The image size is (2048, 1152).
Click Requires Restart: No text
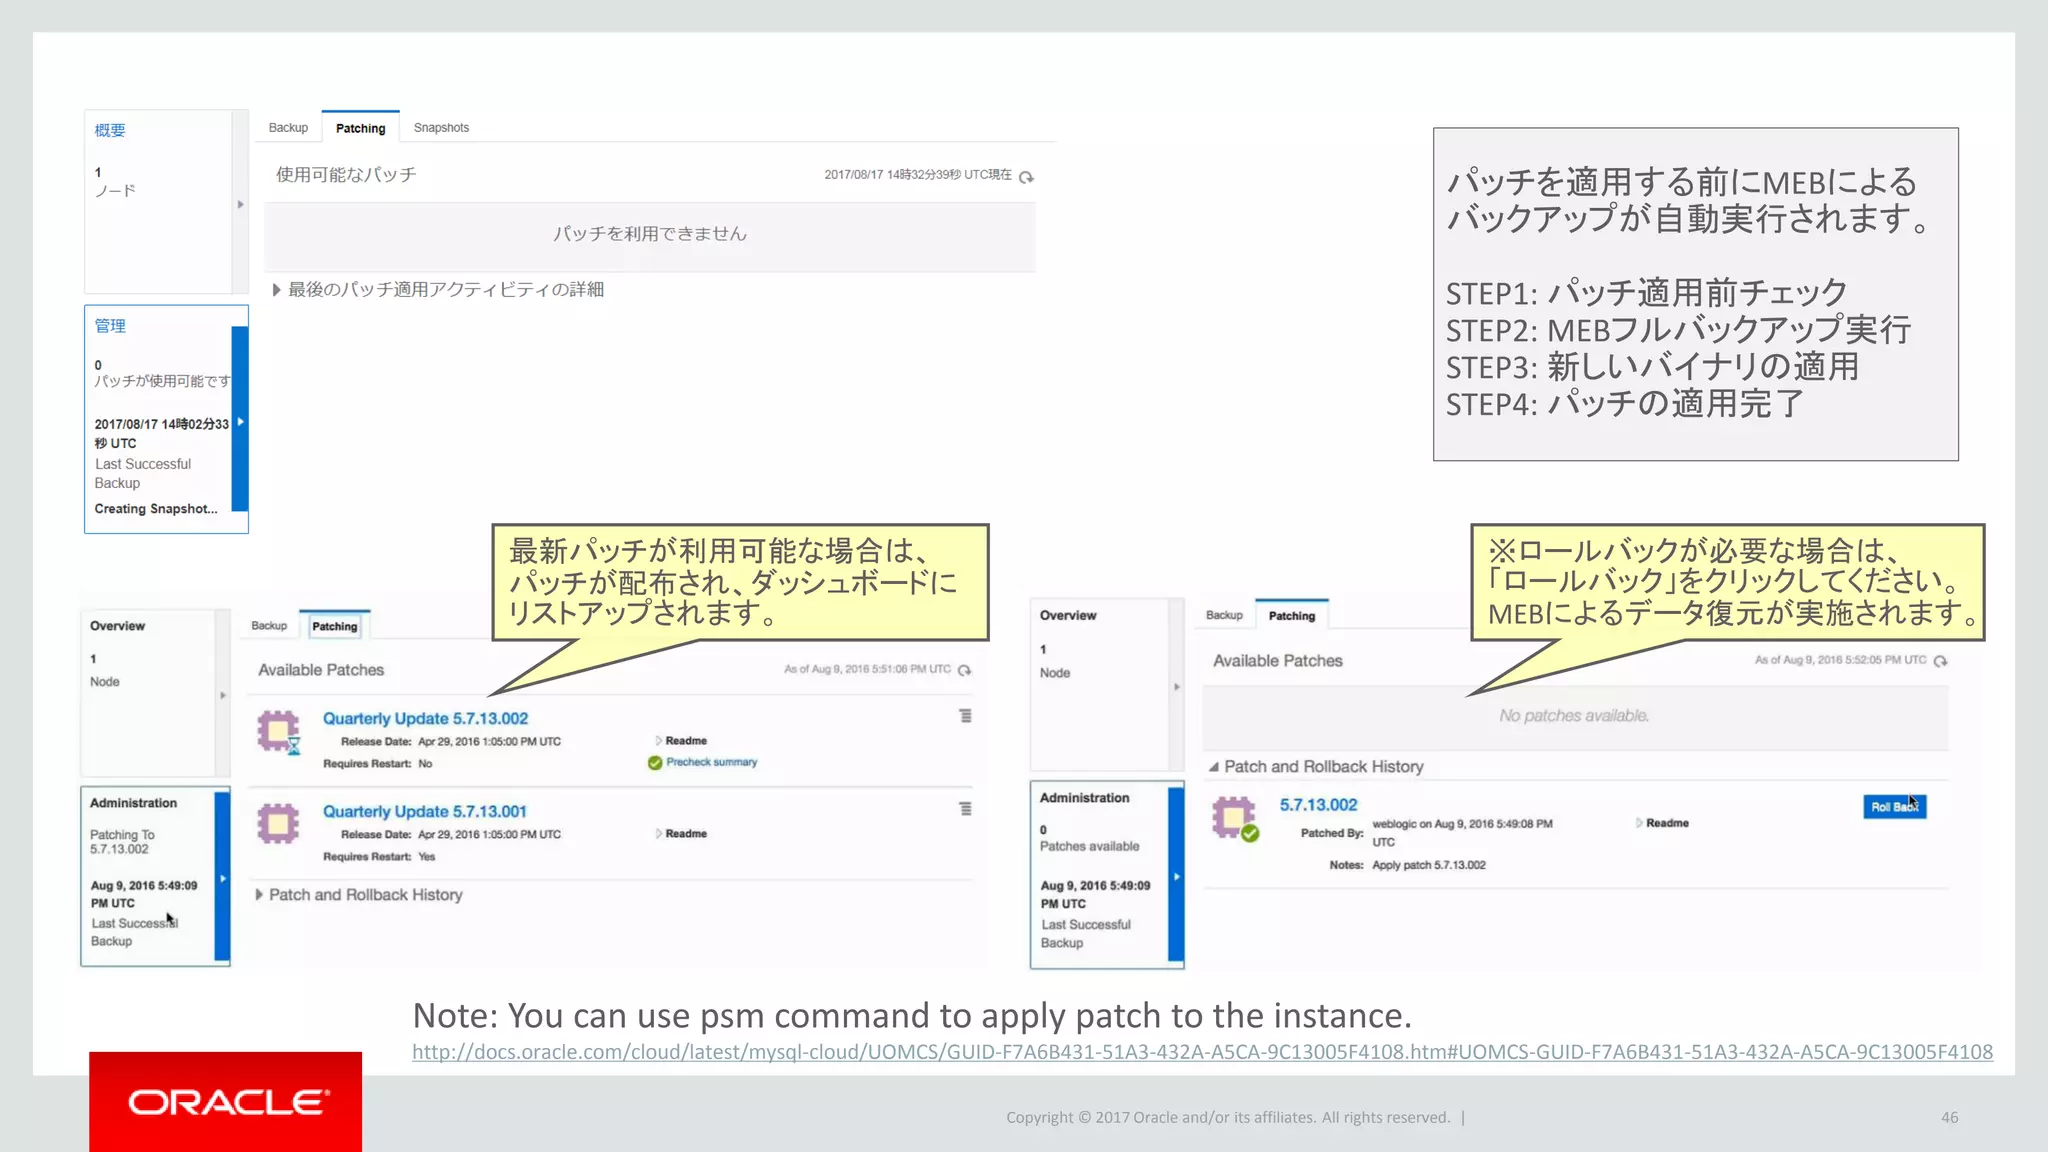click(x=378, y=764)
